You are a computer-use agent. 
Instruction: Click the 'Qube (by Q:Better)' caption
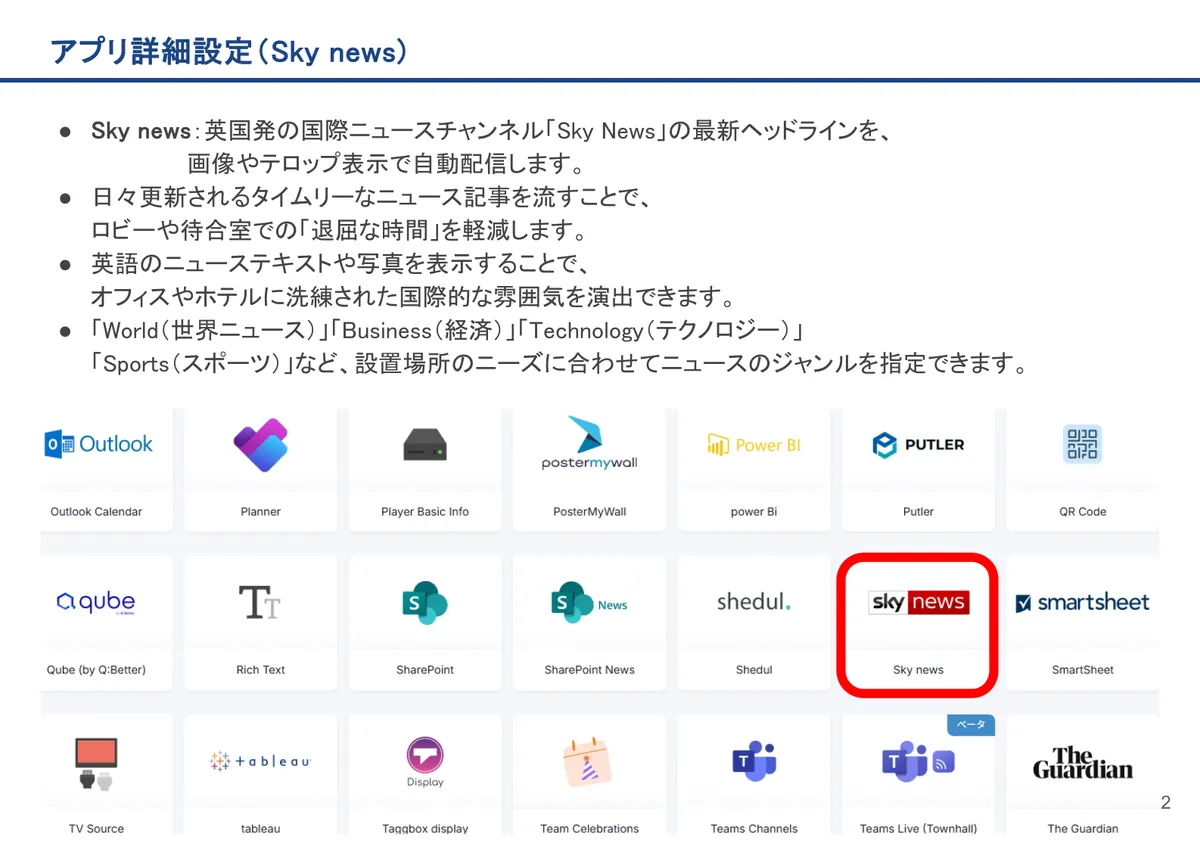pyautogui.click(x=96, y=670)
